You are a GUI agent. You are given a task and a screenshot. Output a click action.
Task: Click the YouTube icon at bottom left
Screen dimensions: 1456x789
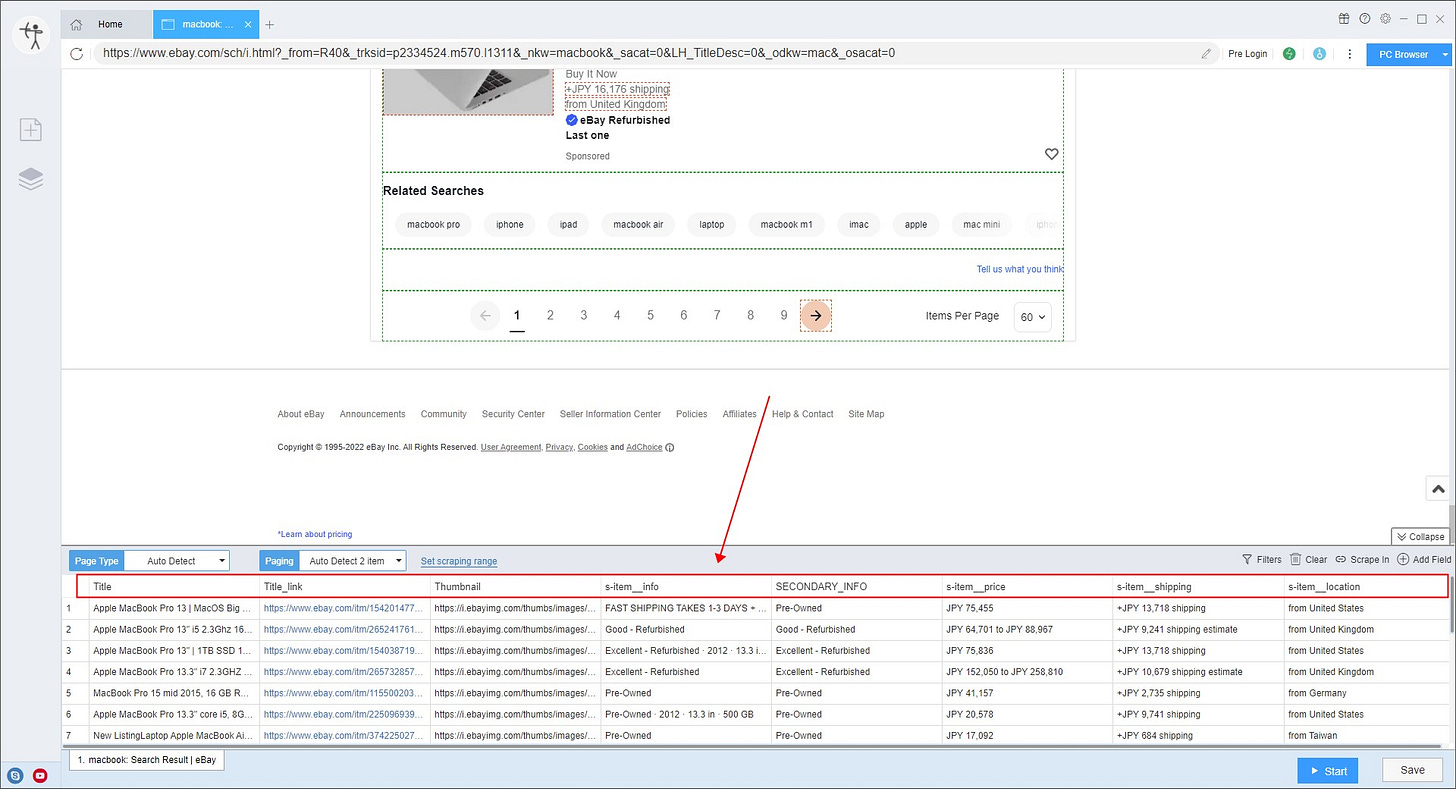[x=41, y=775]
